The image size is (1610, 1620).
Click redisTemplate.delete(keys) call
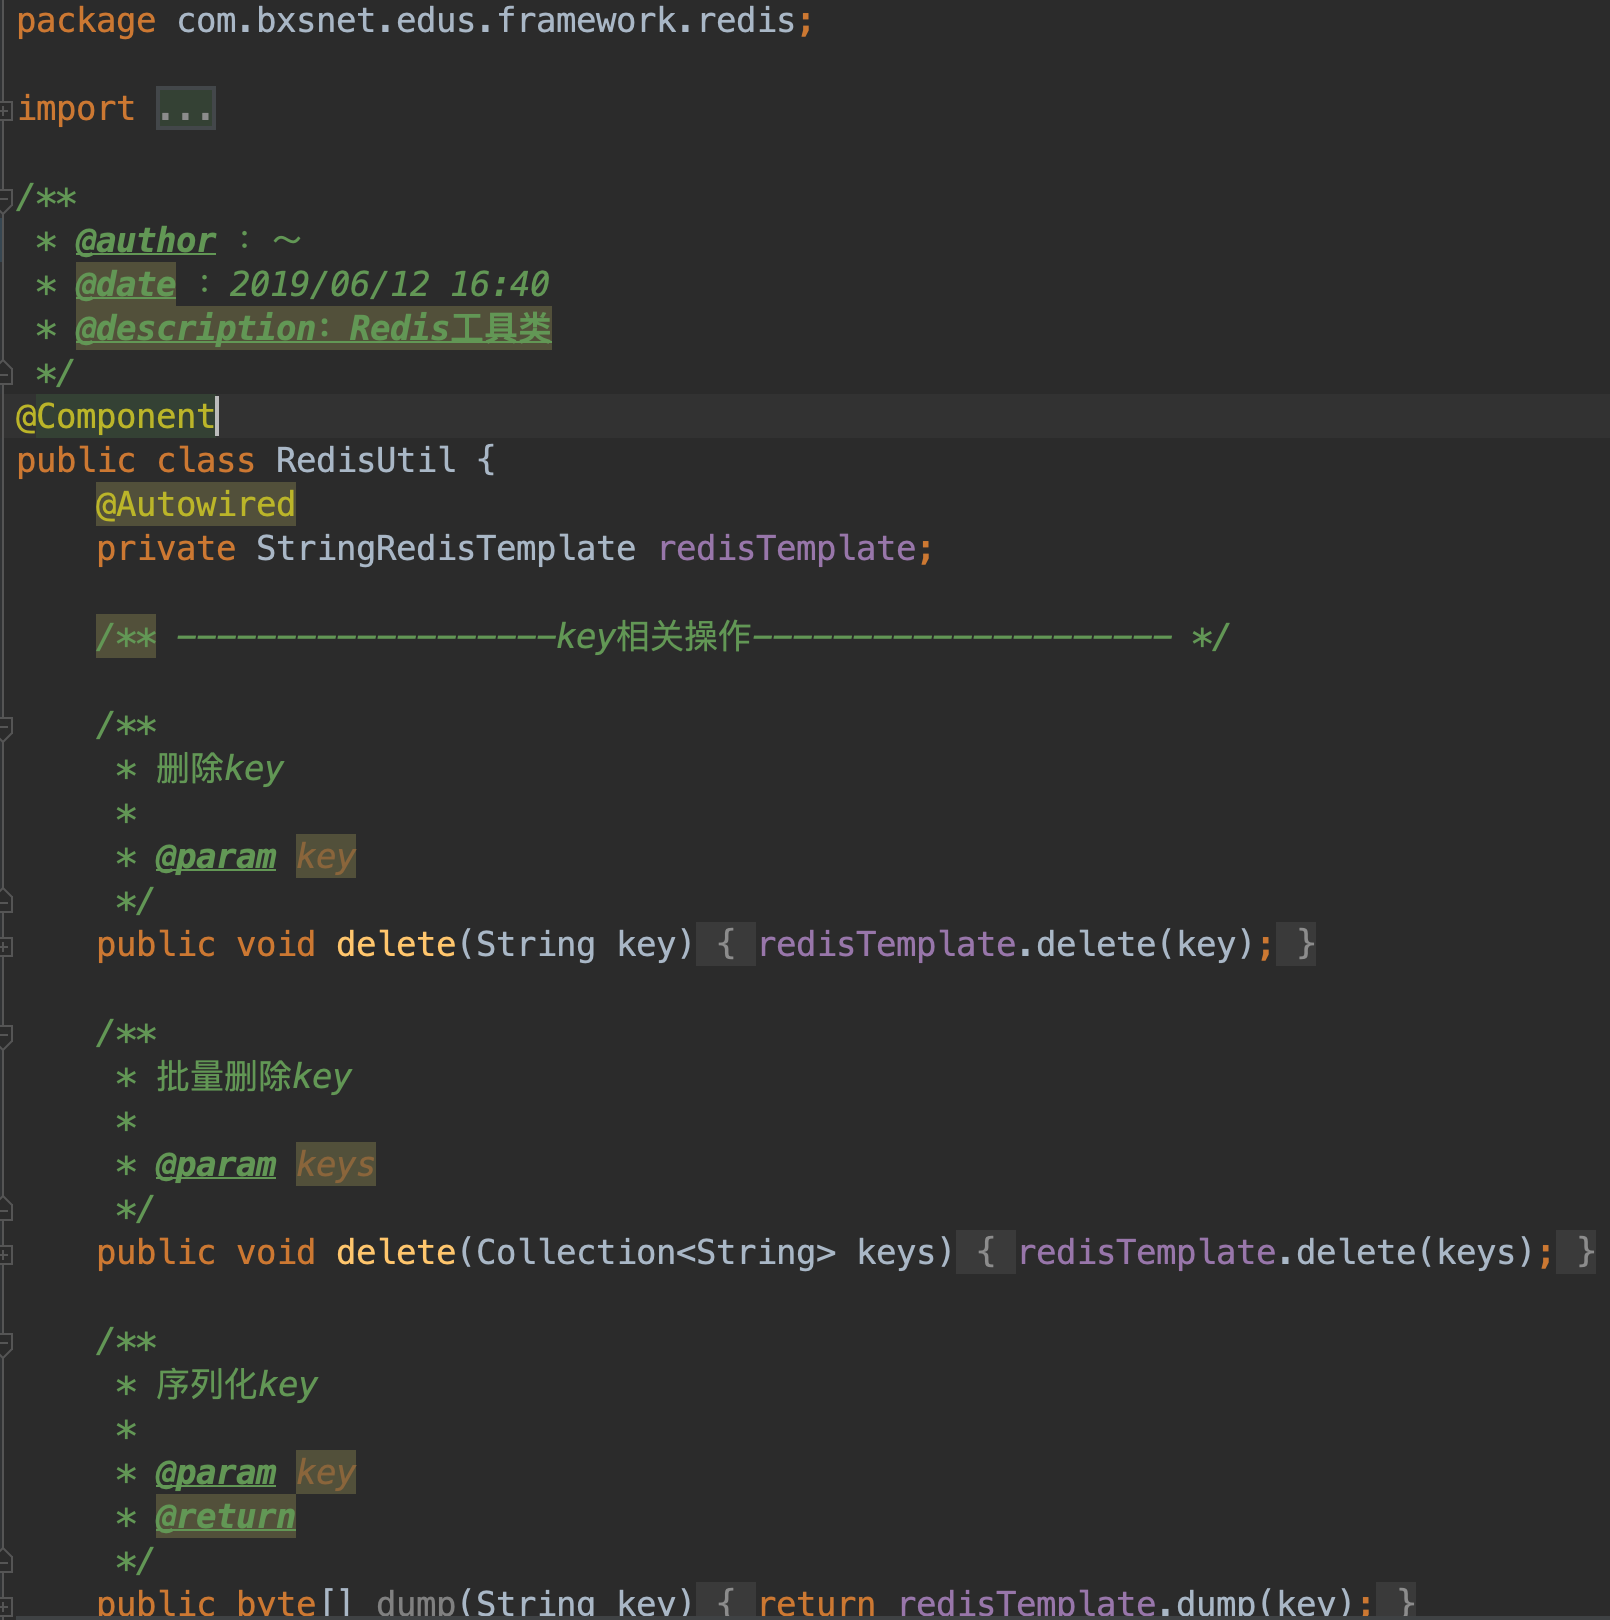coord(1276,1252)
